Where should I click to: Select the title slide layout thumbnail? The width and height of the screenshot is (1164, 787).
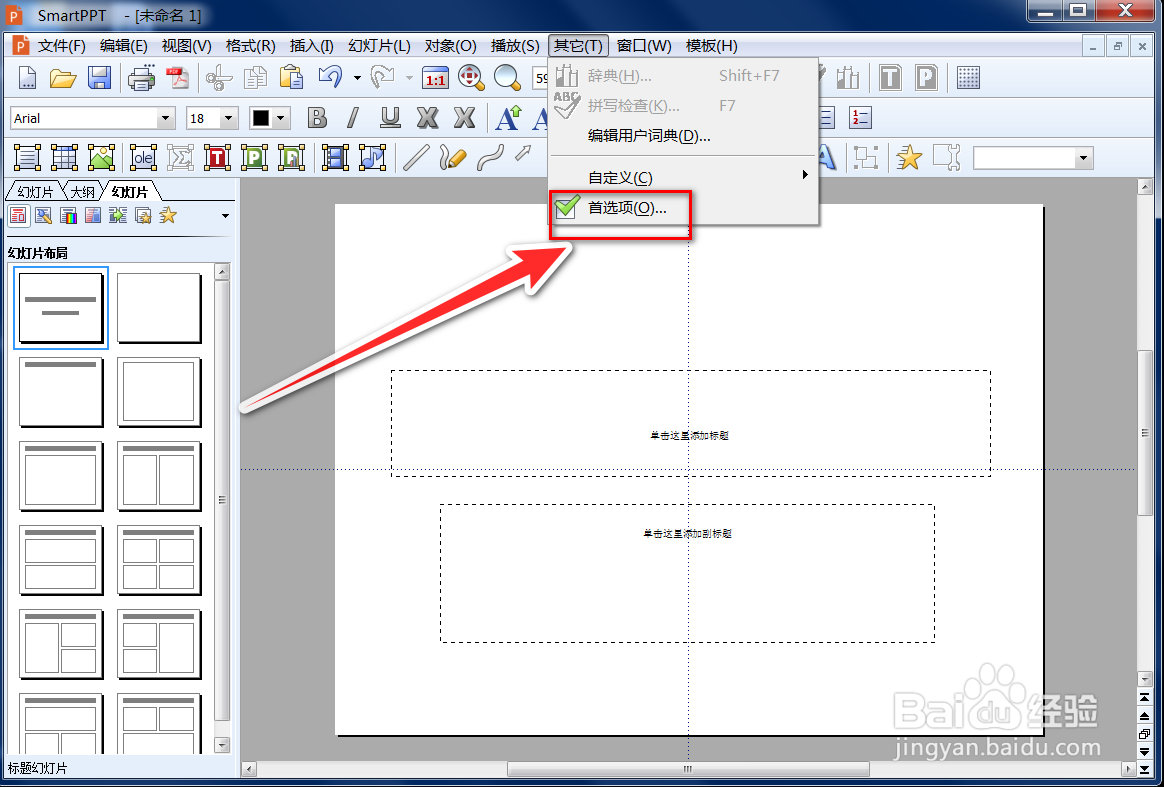point(61,307)
